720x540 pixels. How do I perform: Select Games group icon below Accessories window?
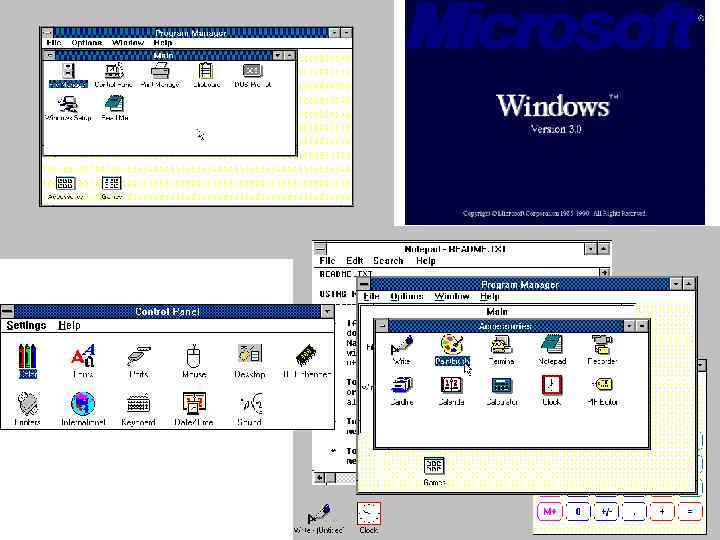[434, 471]
